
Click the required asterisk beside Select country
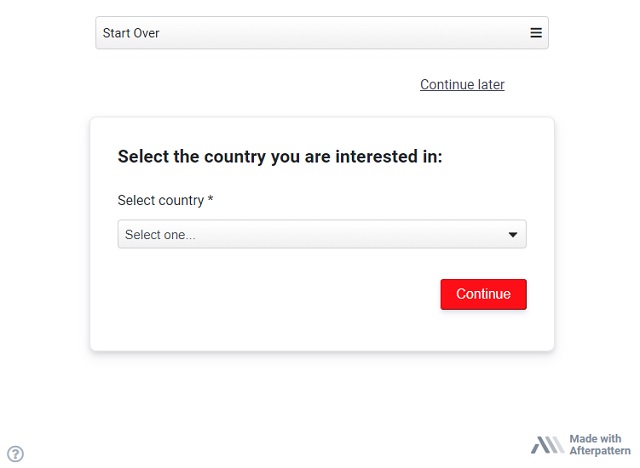click(x=211, y=200)
